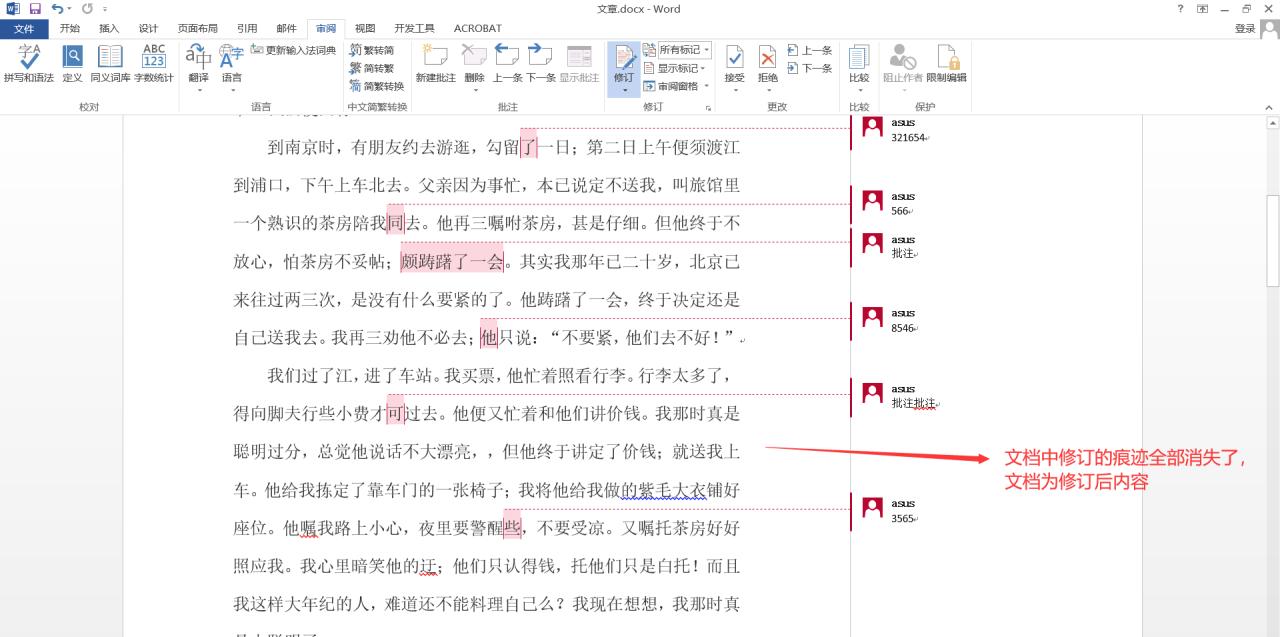The image size is (1280, 637).
Task: Expand the 删除 comment dropdown arrow
Action: click(x=474, y=89)
